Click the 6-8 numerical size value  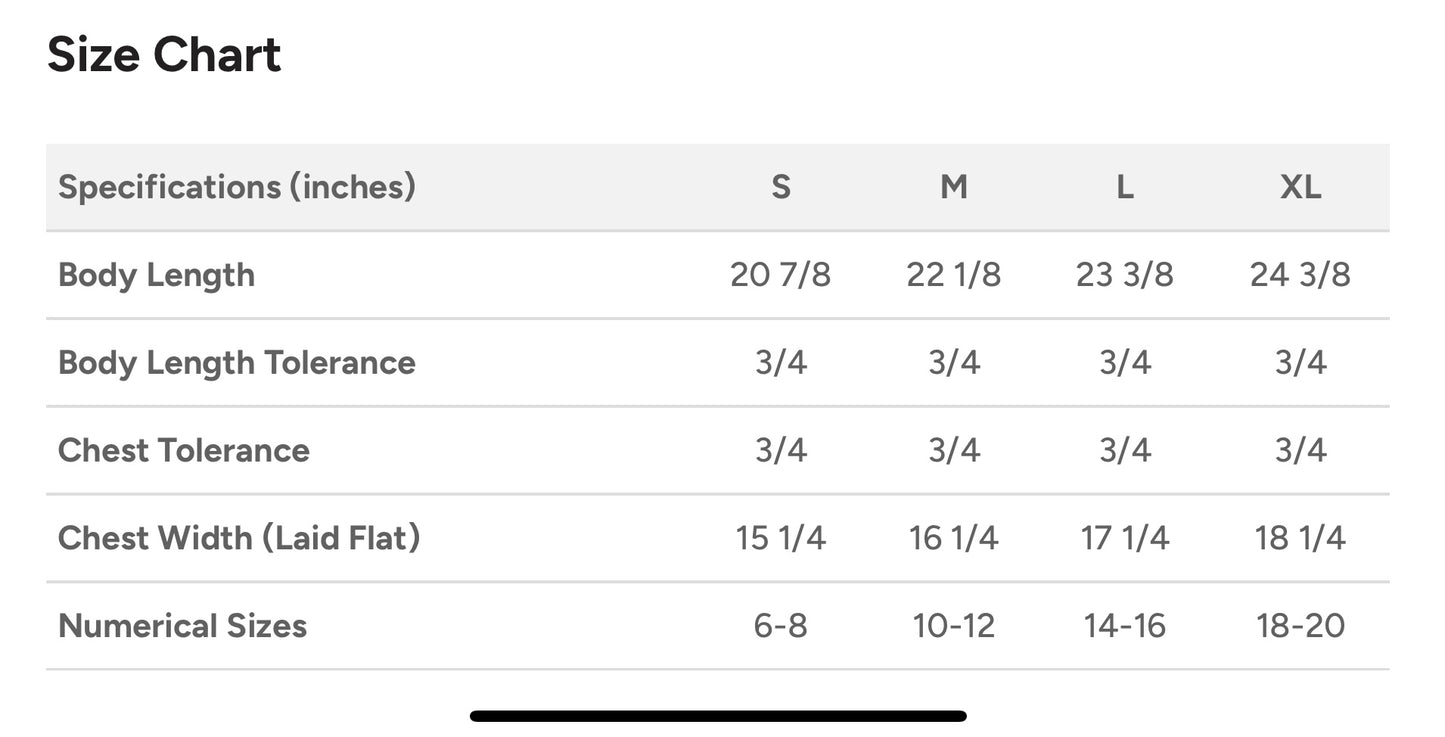781,626
